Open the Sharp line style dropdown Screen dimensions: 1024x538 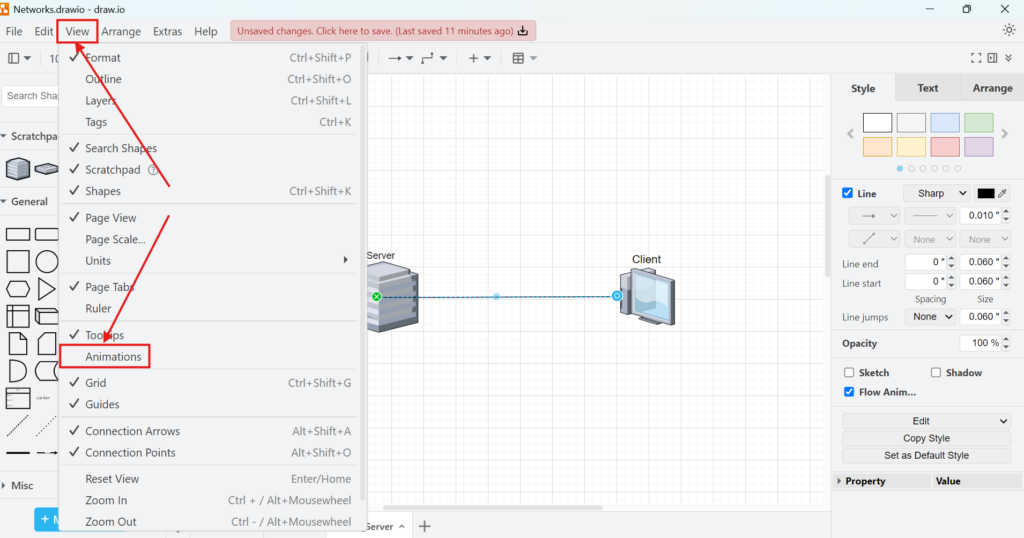[936, 193]
